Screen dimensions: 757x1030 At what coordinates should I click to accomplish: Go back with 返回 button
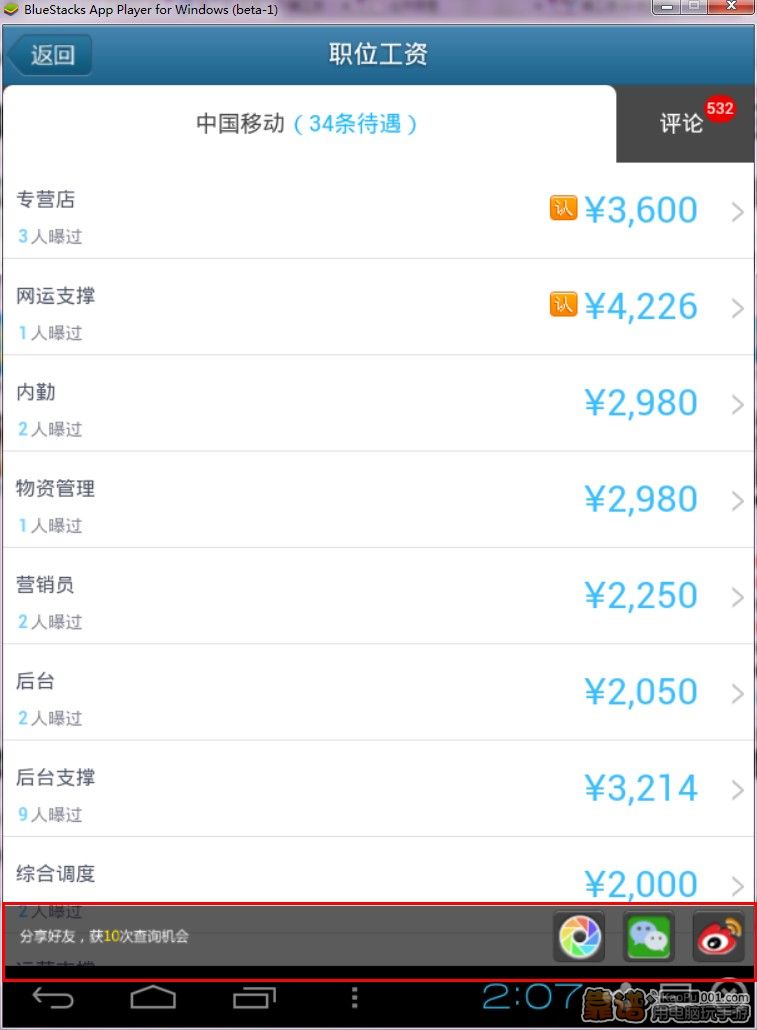[50, 55]
